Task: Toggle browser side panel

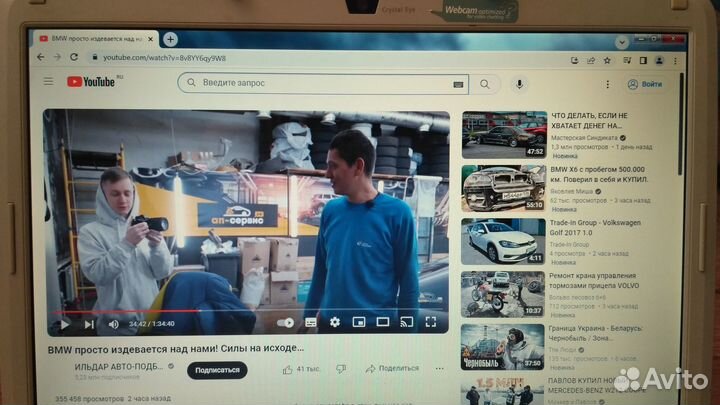Action: click(x=643, y=60)
